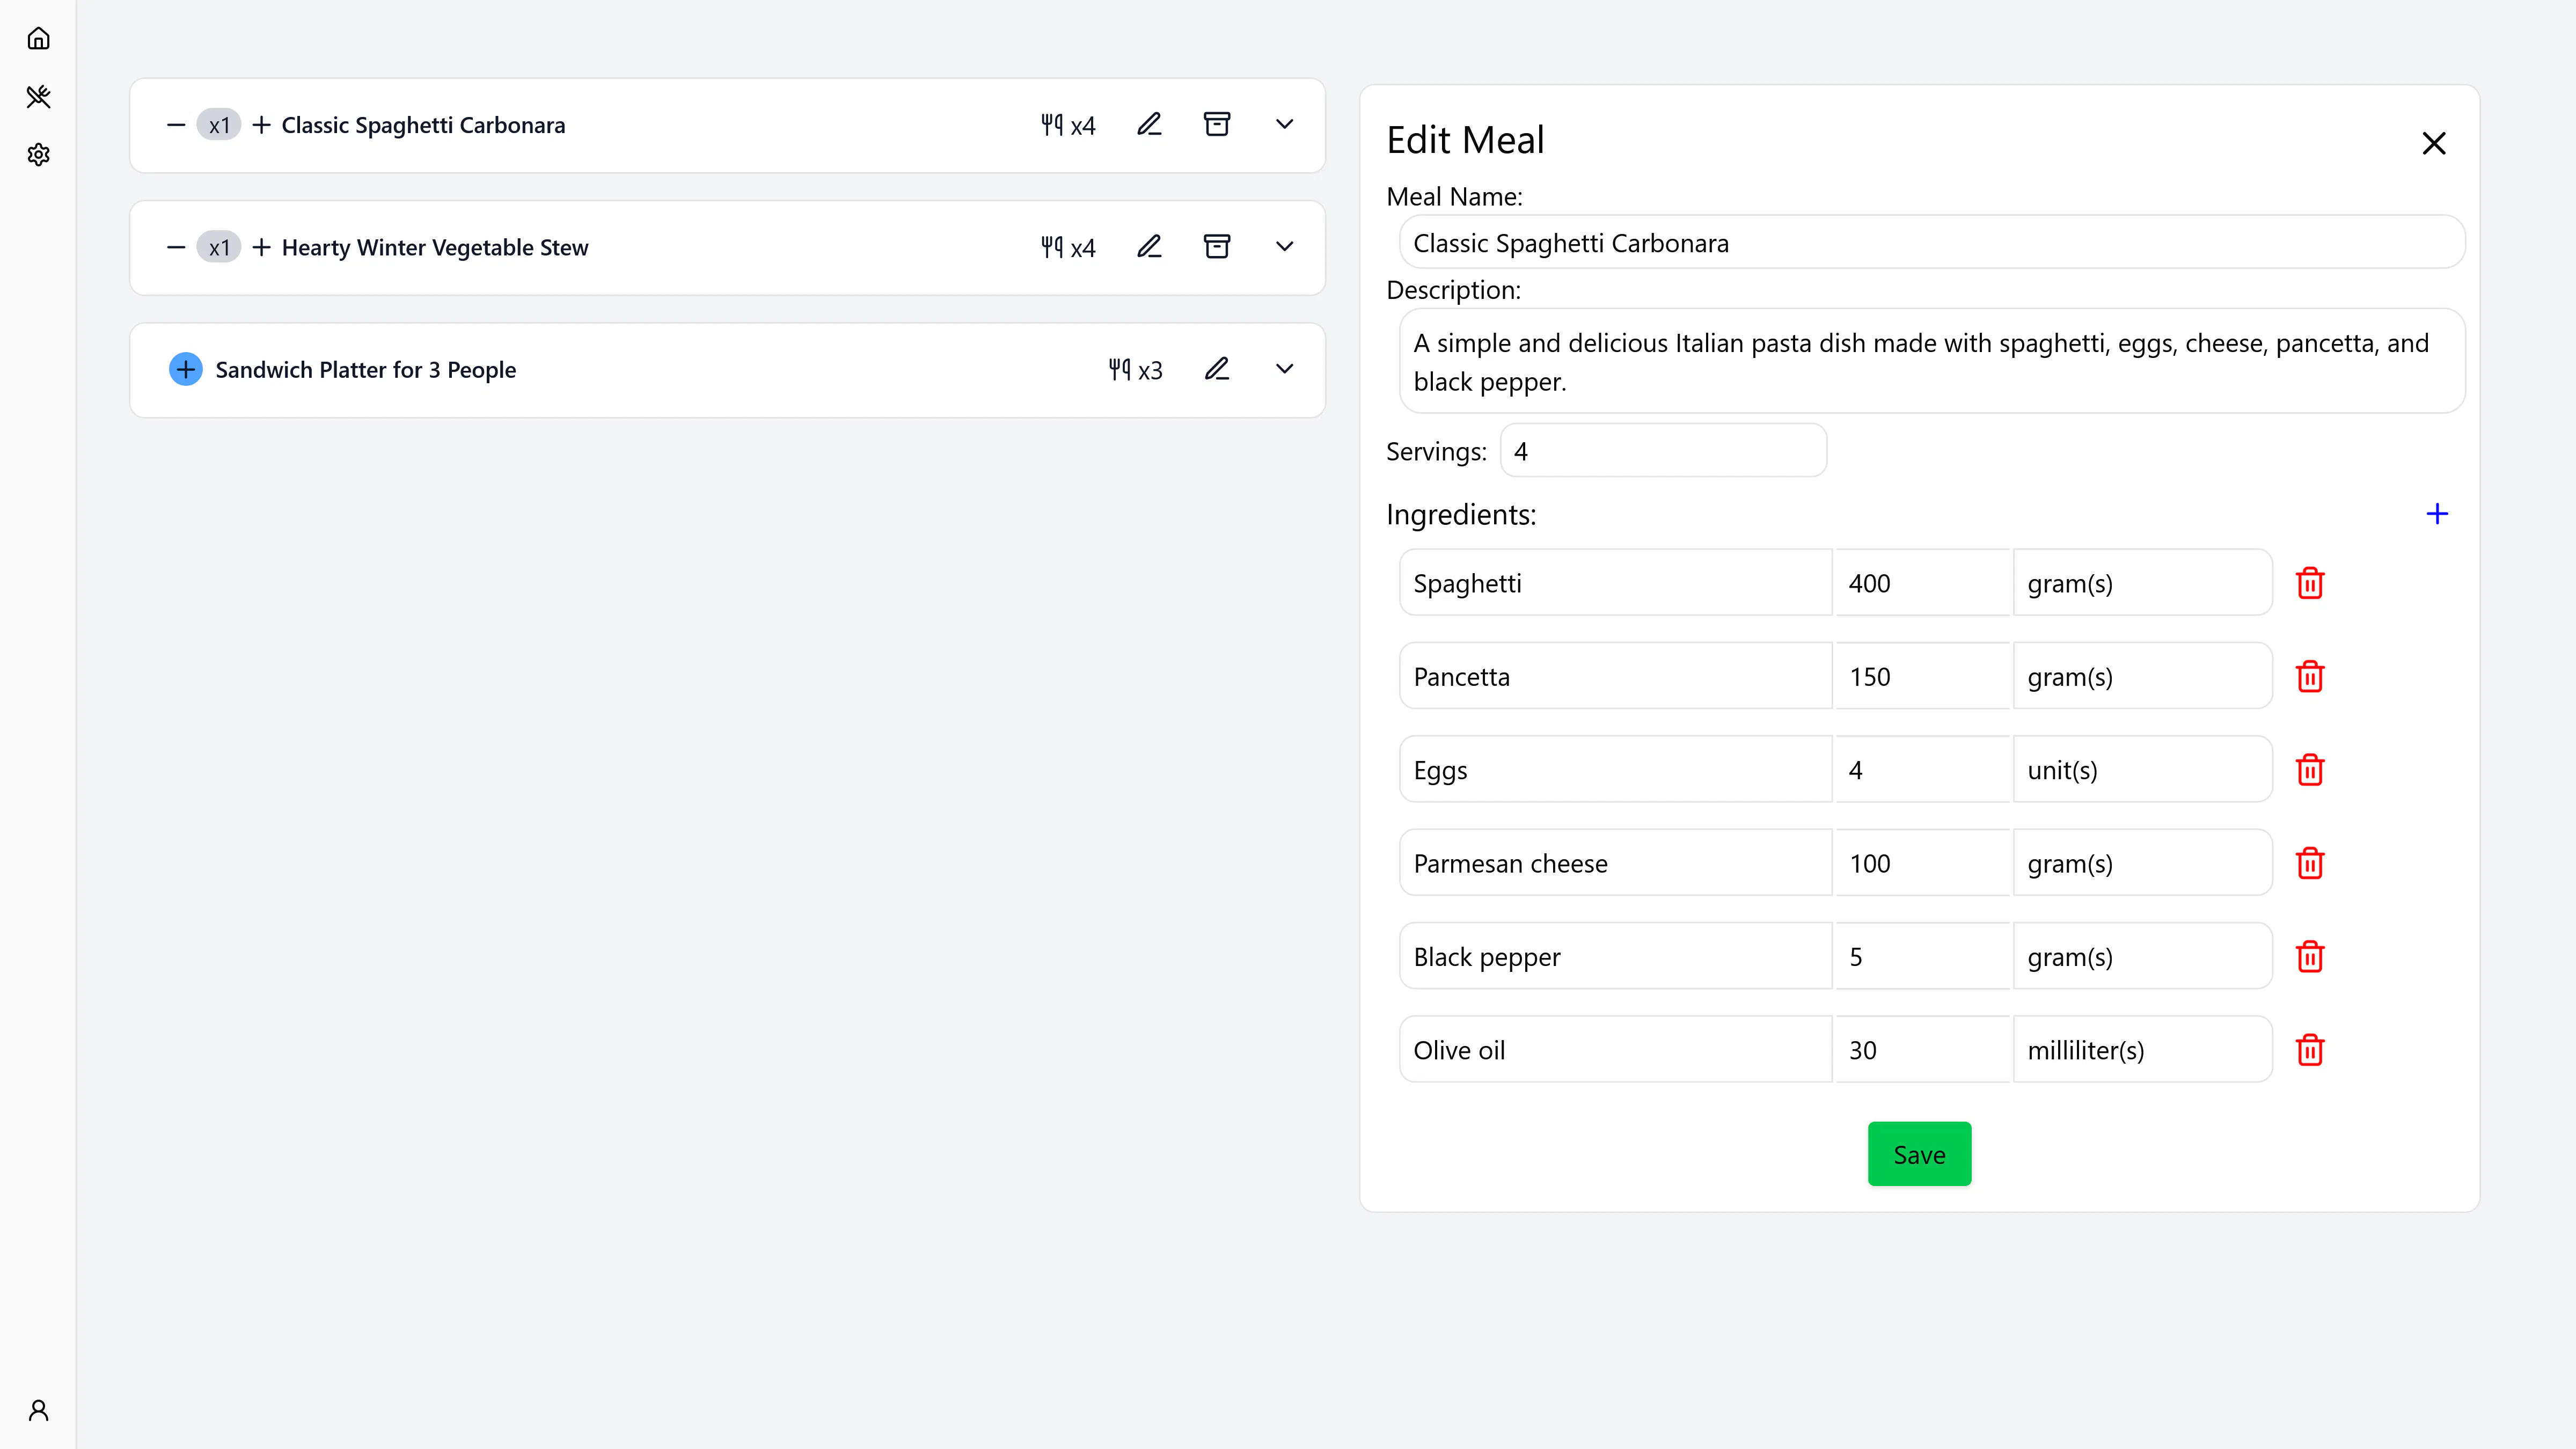Focus the Meal Name input field

click(x=1931, y=242)
